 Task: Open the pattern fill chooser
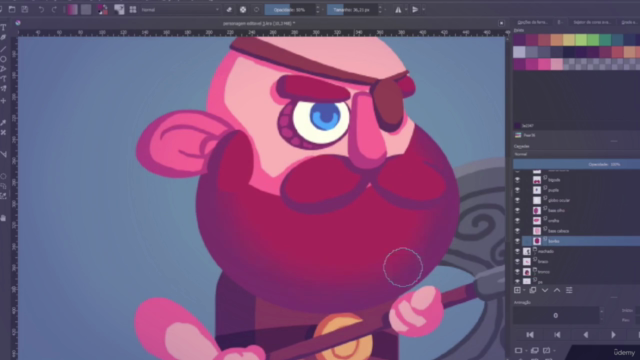point(86,9)
